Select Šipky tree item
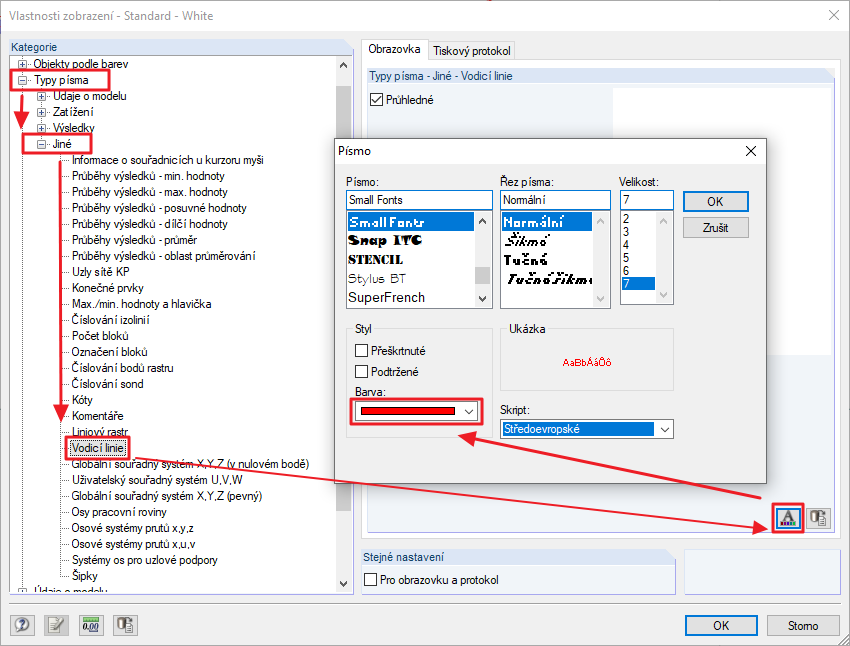 (x=85, y=576)
